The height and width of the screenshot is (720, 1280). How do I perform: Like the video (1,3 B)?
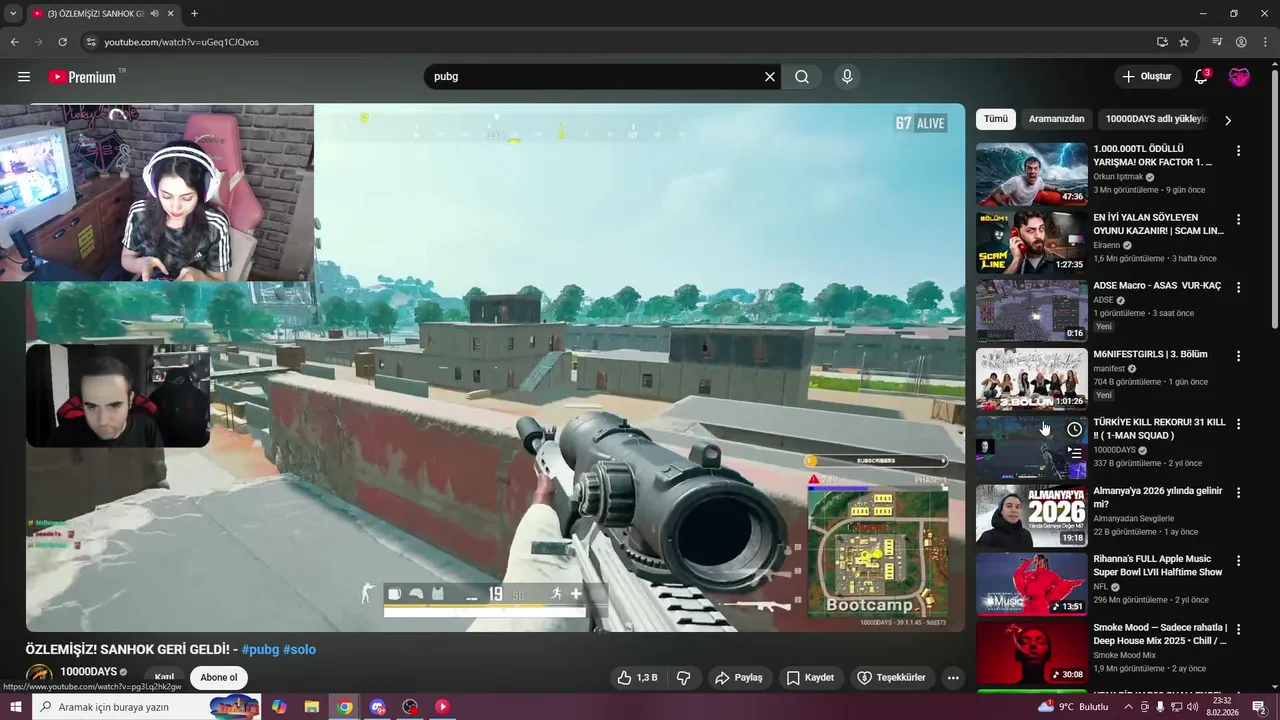click(x=637, y=677)
